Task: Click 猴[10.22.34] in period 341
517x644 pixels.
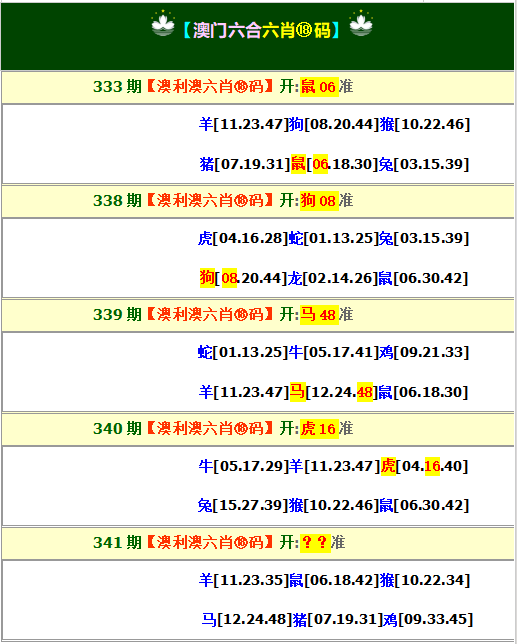Action: [x=425, y=580]
